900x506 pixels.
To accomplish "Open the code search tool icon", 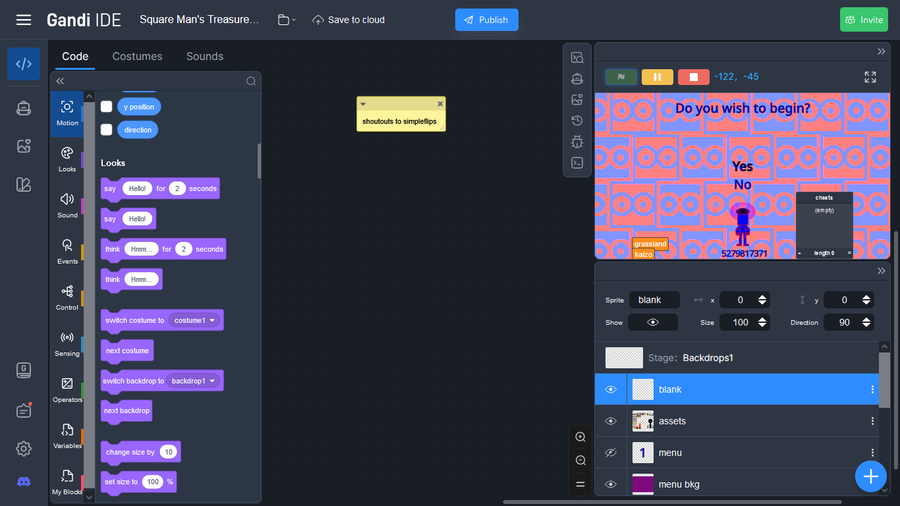I will 577,57.
